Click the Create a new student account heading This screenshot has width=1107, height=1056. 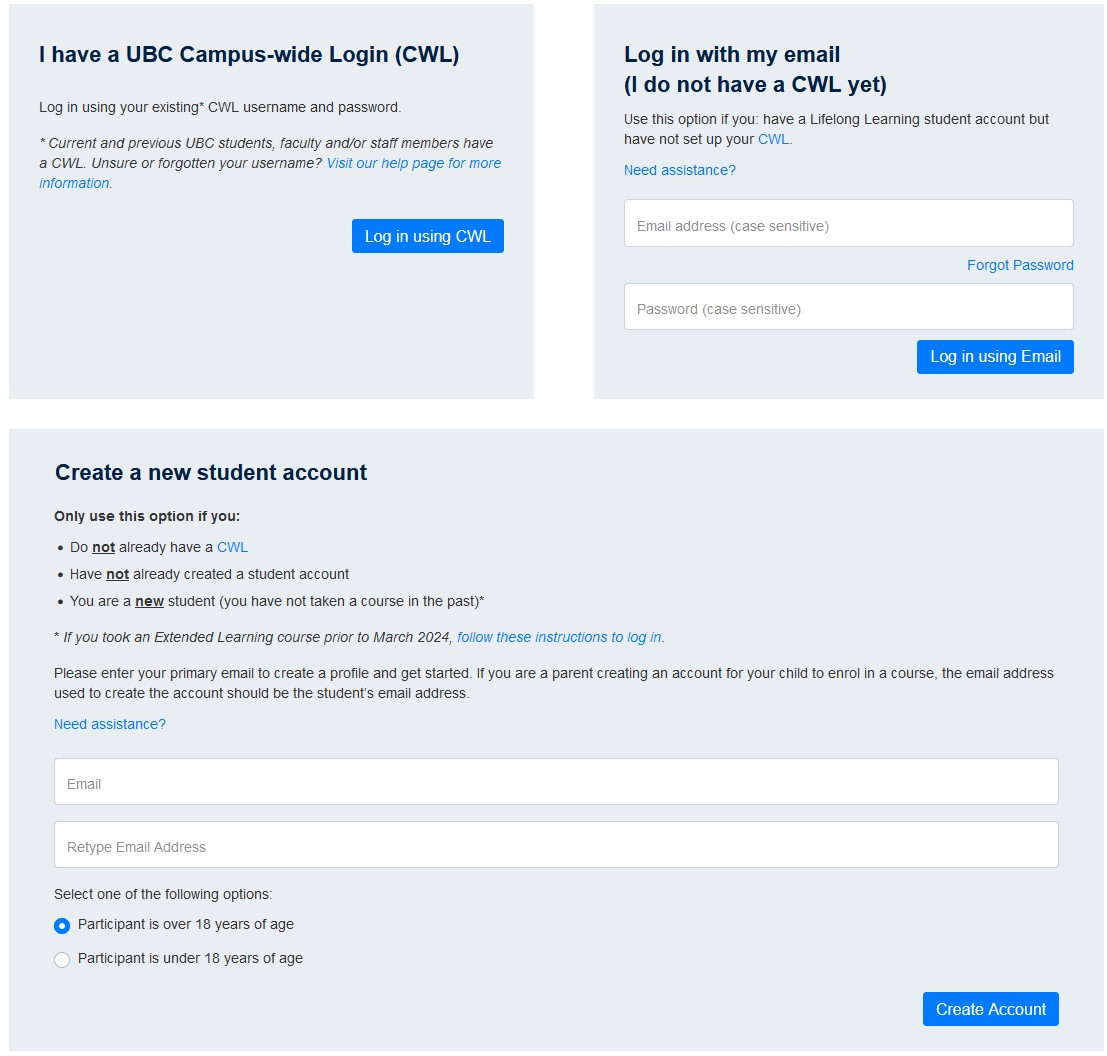(x=211, y=472)
